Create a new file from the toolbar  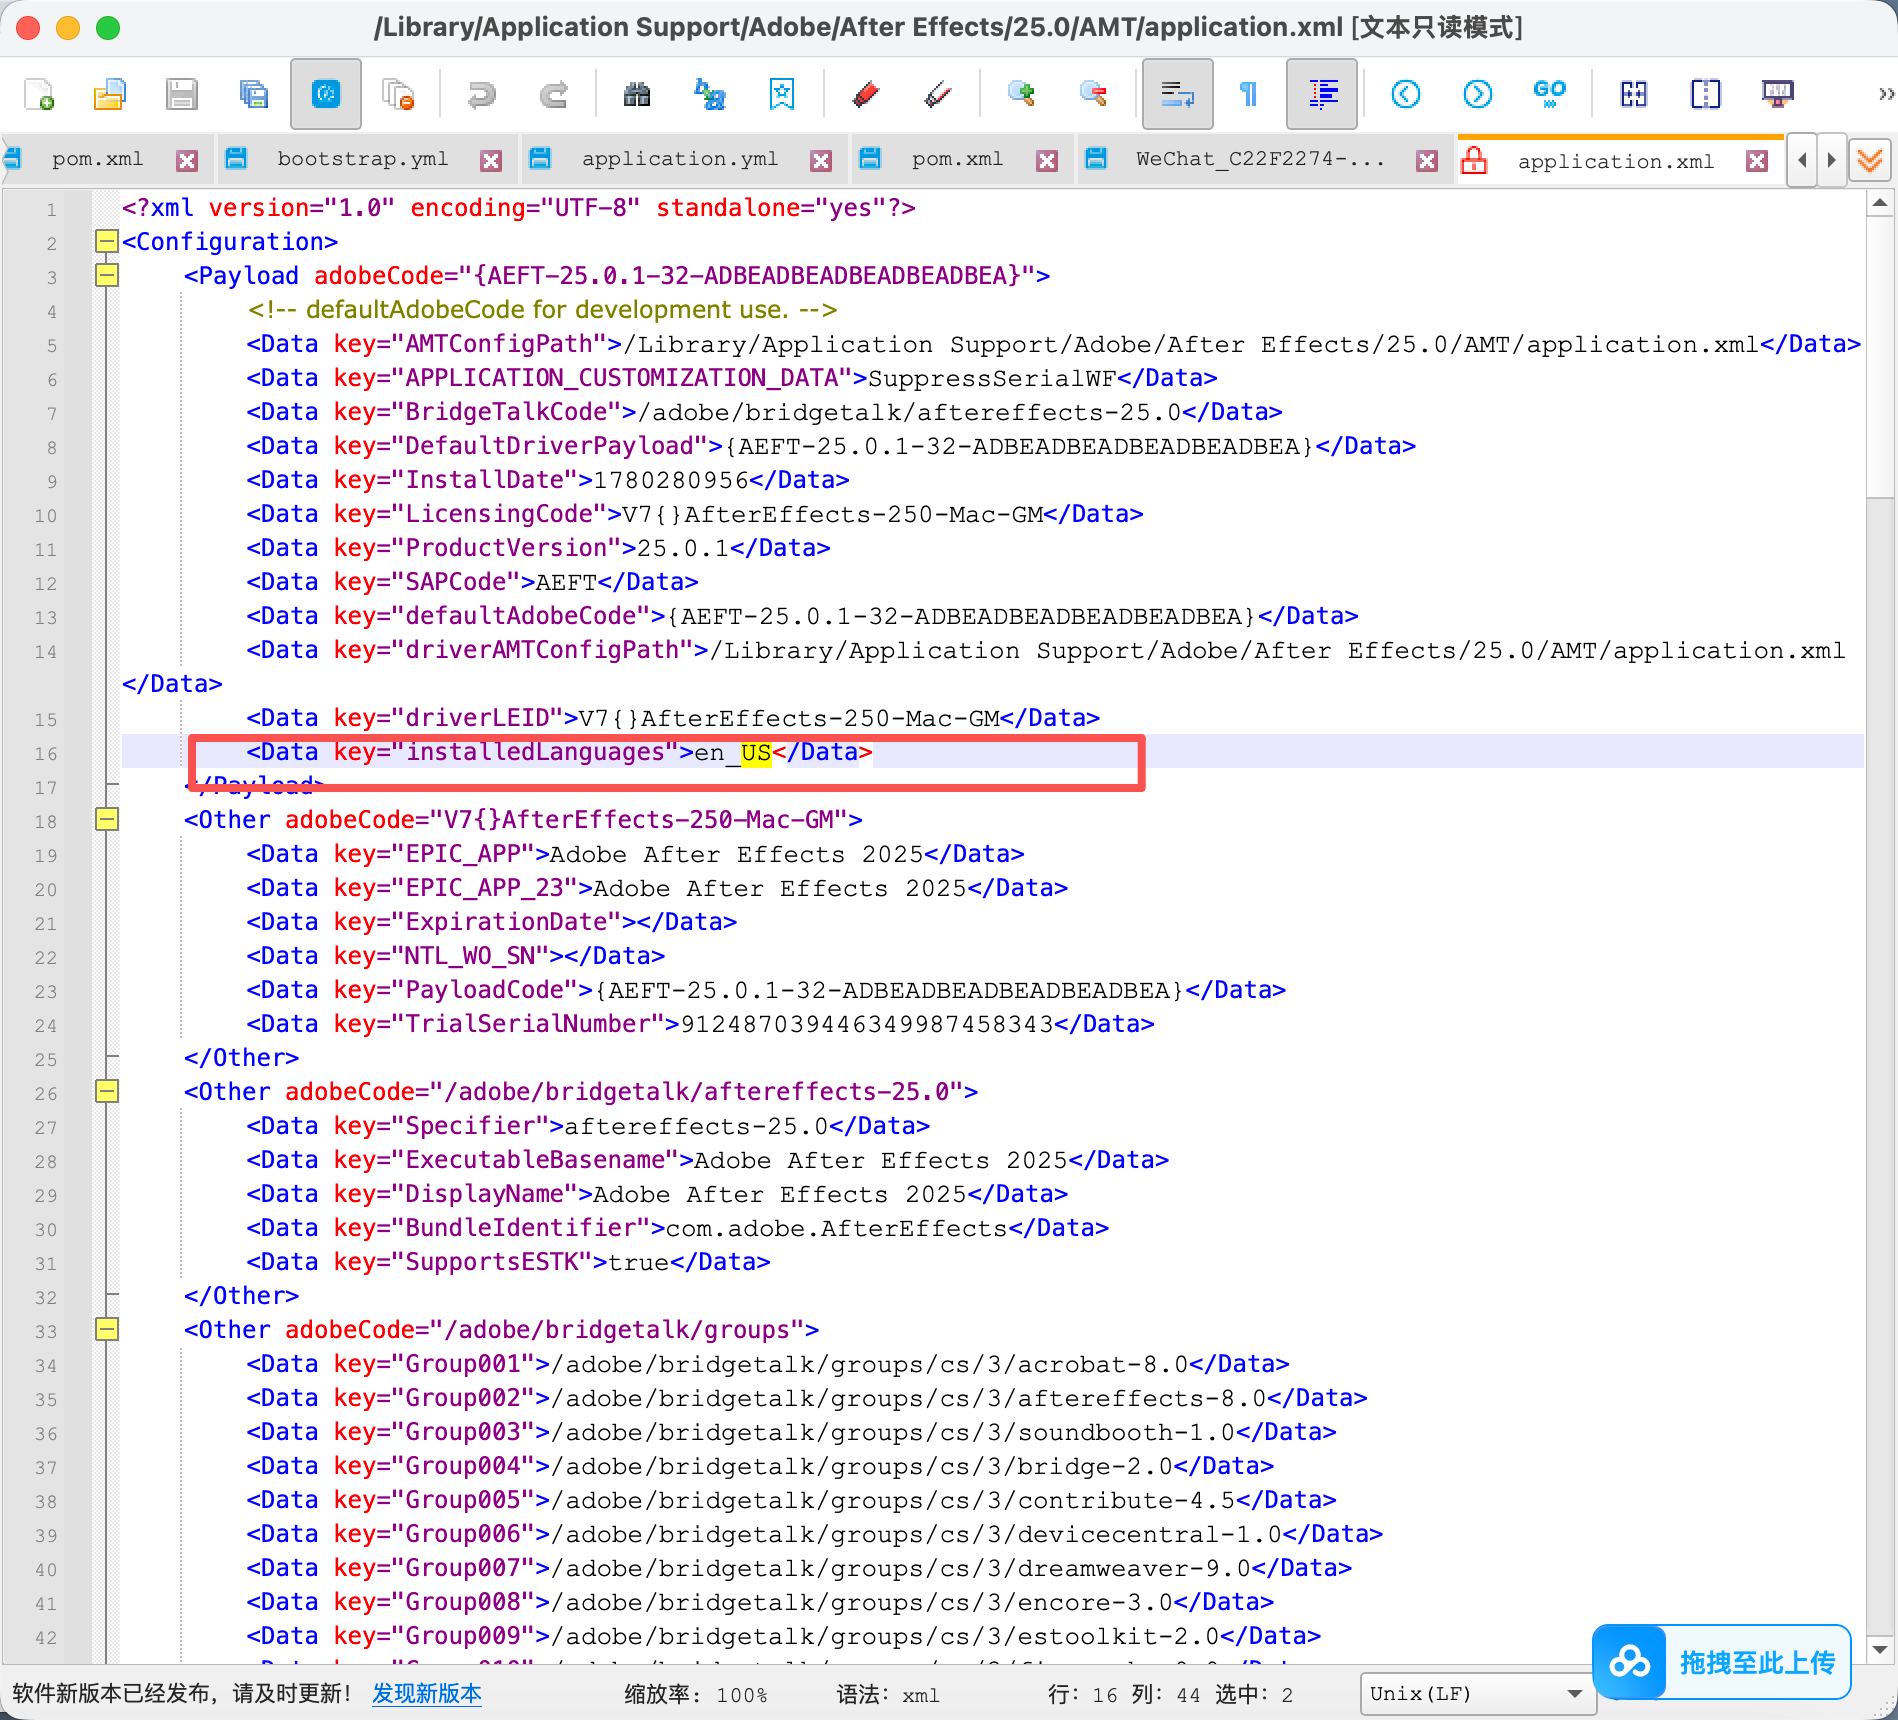[39, 94]
